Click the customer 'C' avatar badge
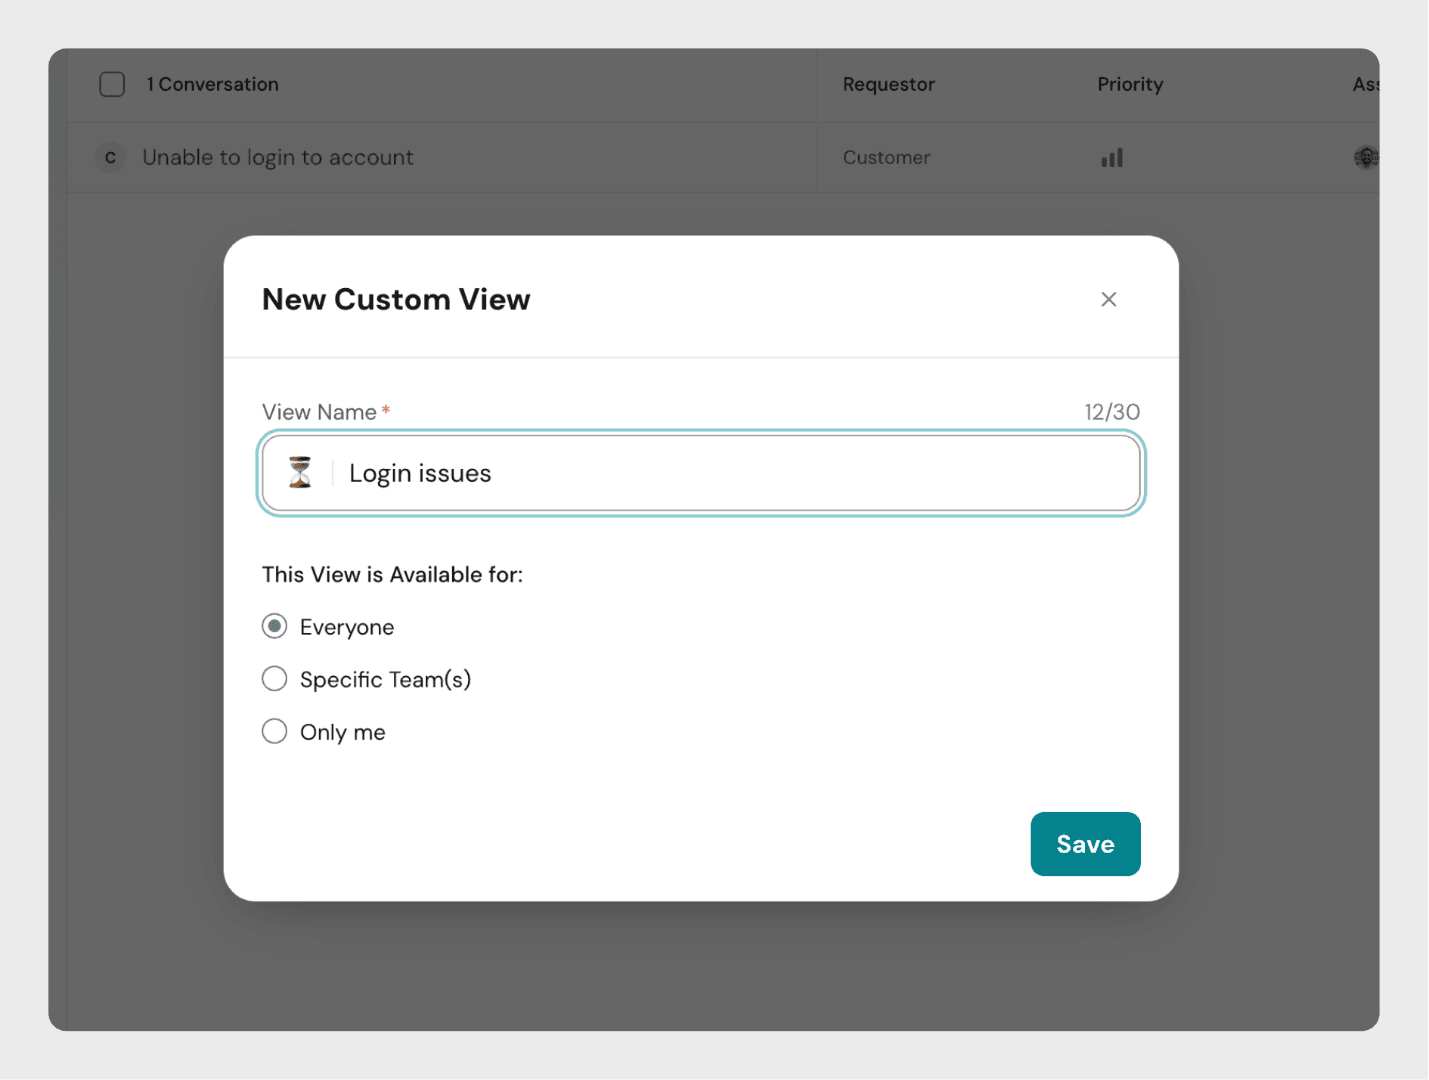The image size is (1429, 1080). click(110, 158)
